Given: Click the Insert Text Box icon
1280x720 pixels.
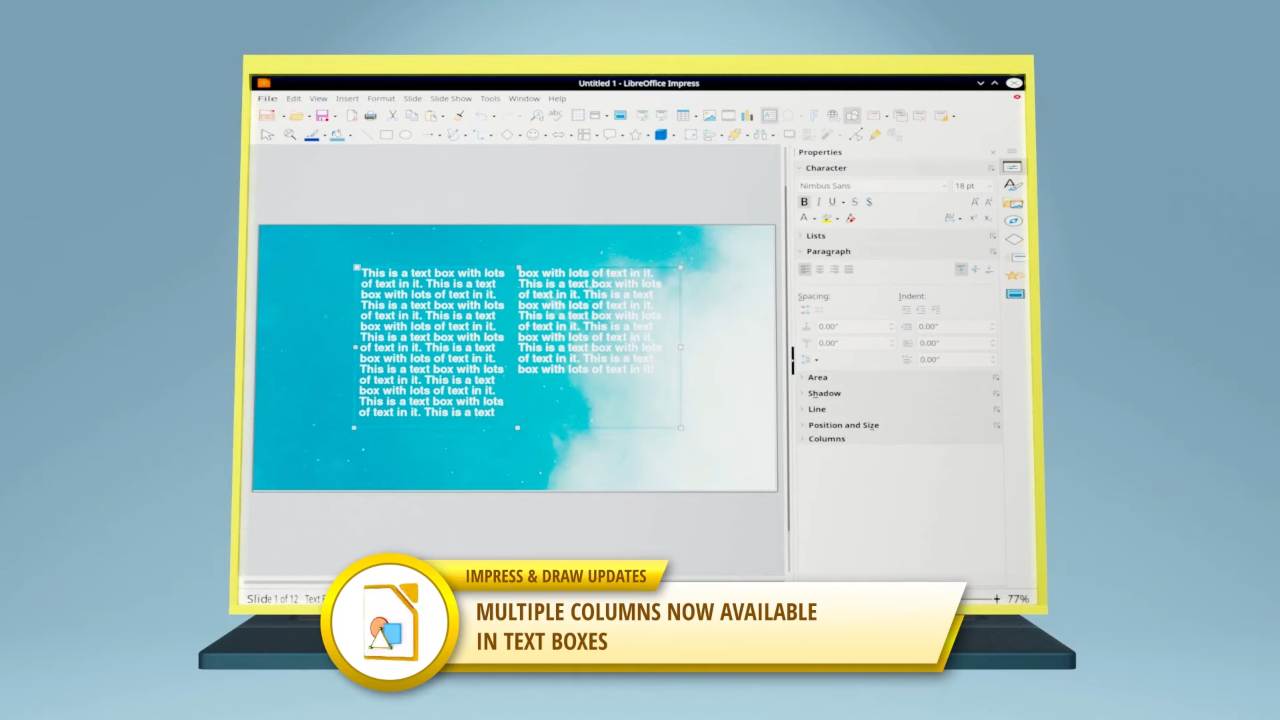Looking at the screenshot, I should pyautogui.click(x=769, y=115).
